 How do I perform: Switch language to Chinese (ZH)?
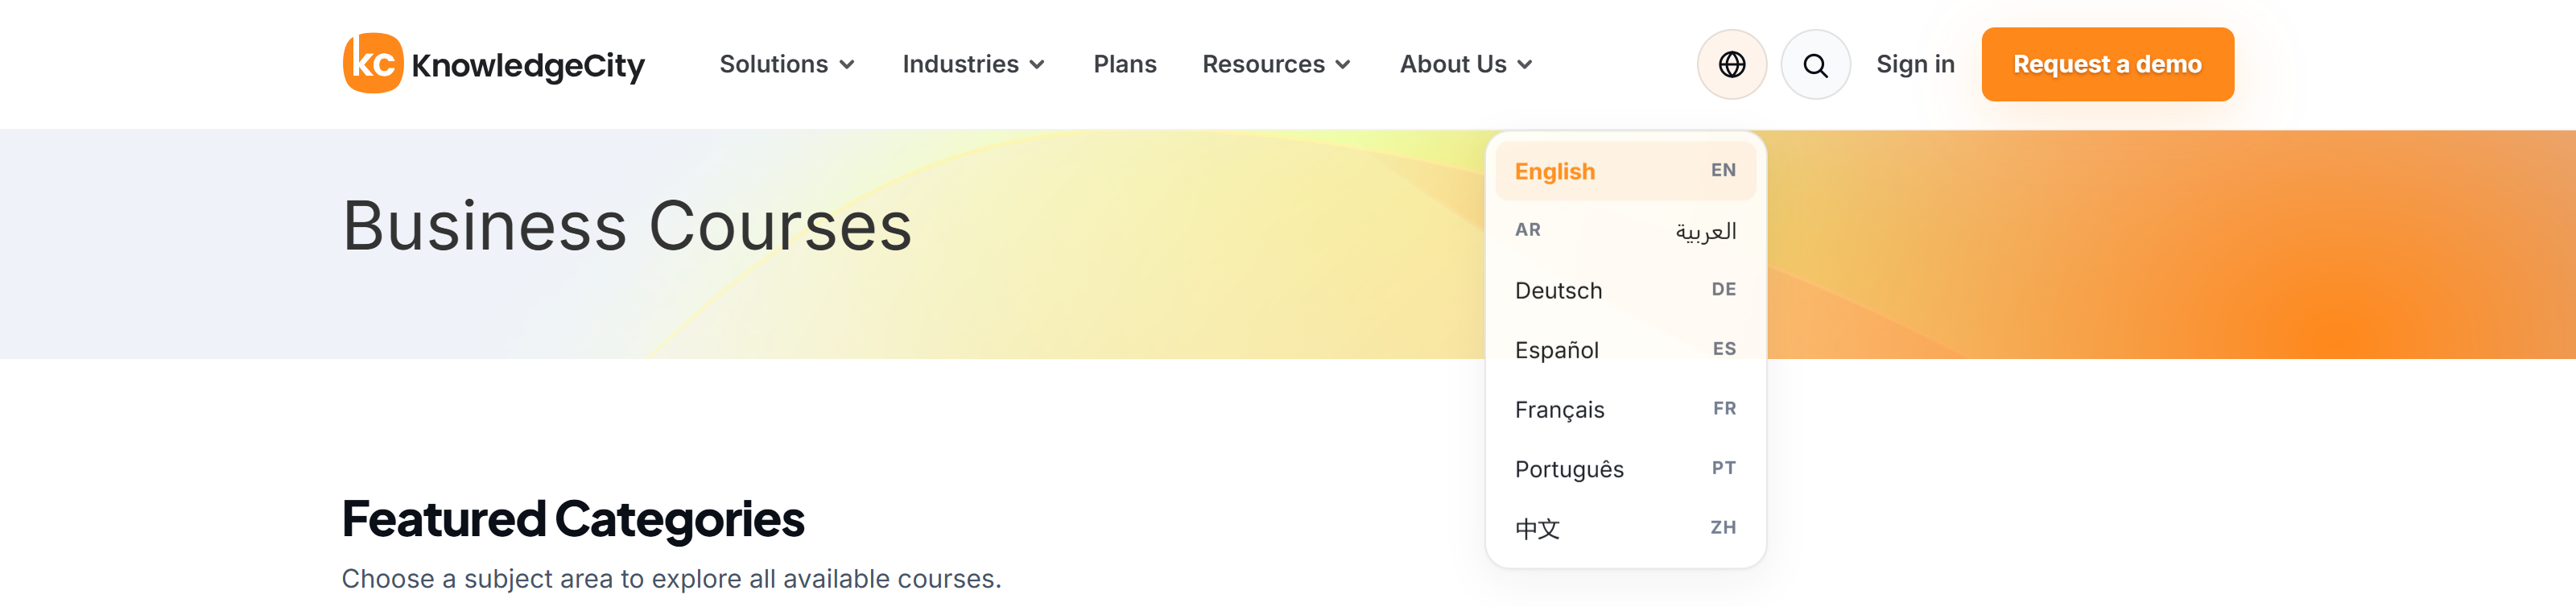pyautogui.click(x=1625, y=528)
